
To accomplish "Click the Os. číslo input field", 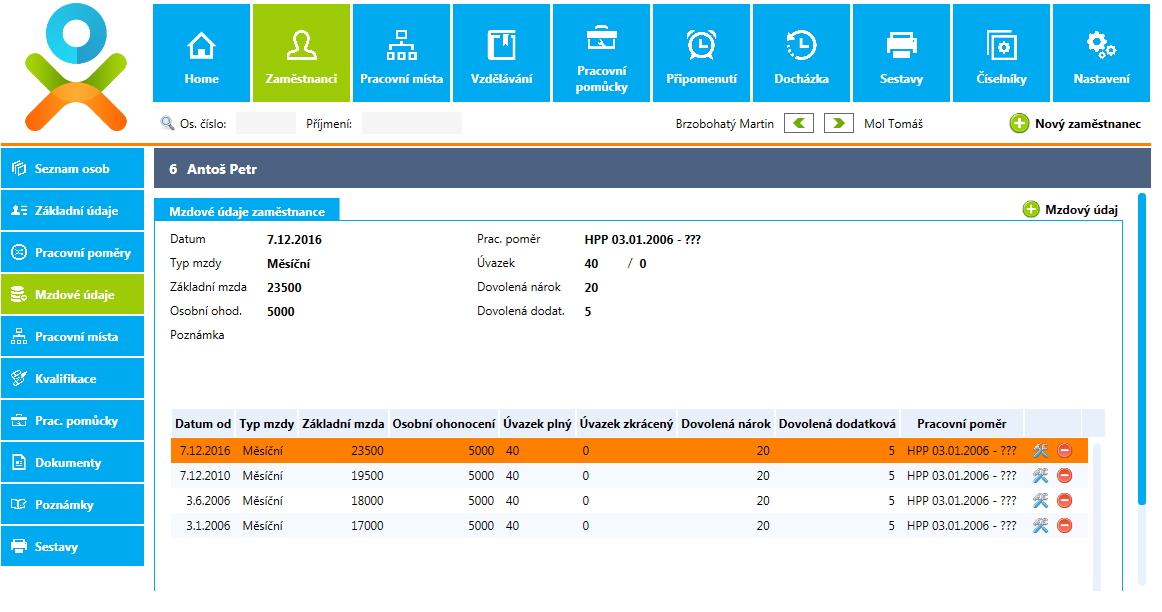I will (x=265, y=123).
